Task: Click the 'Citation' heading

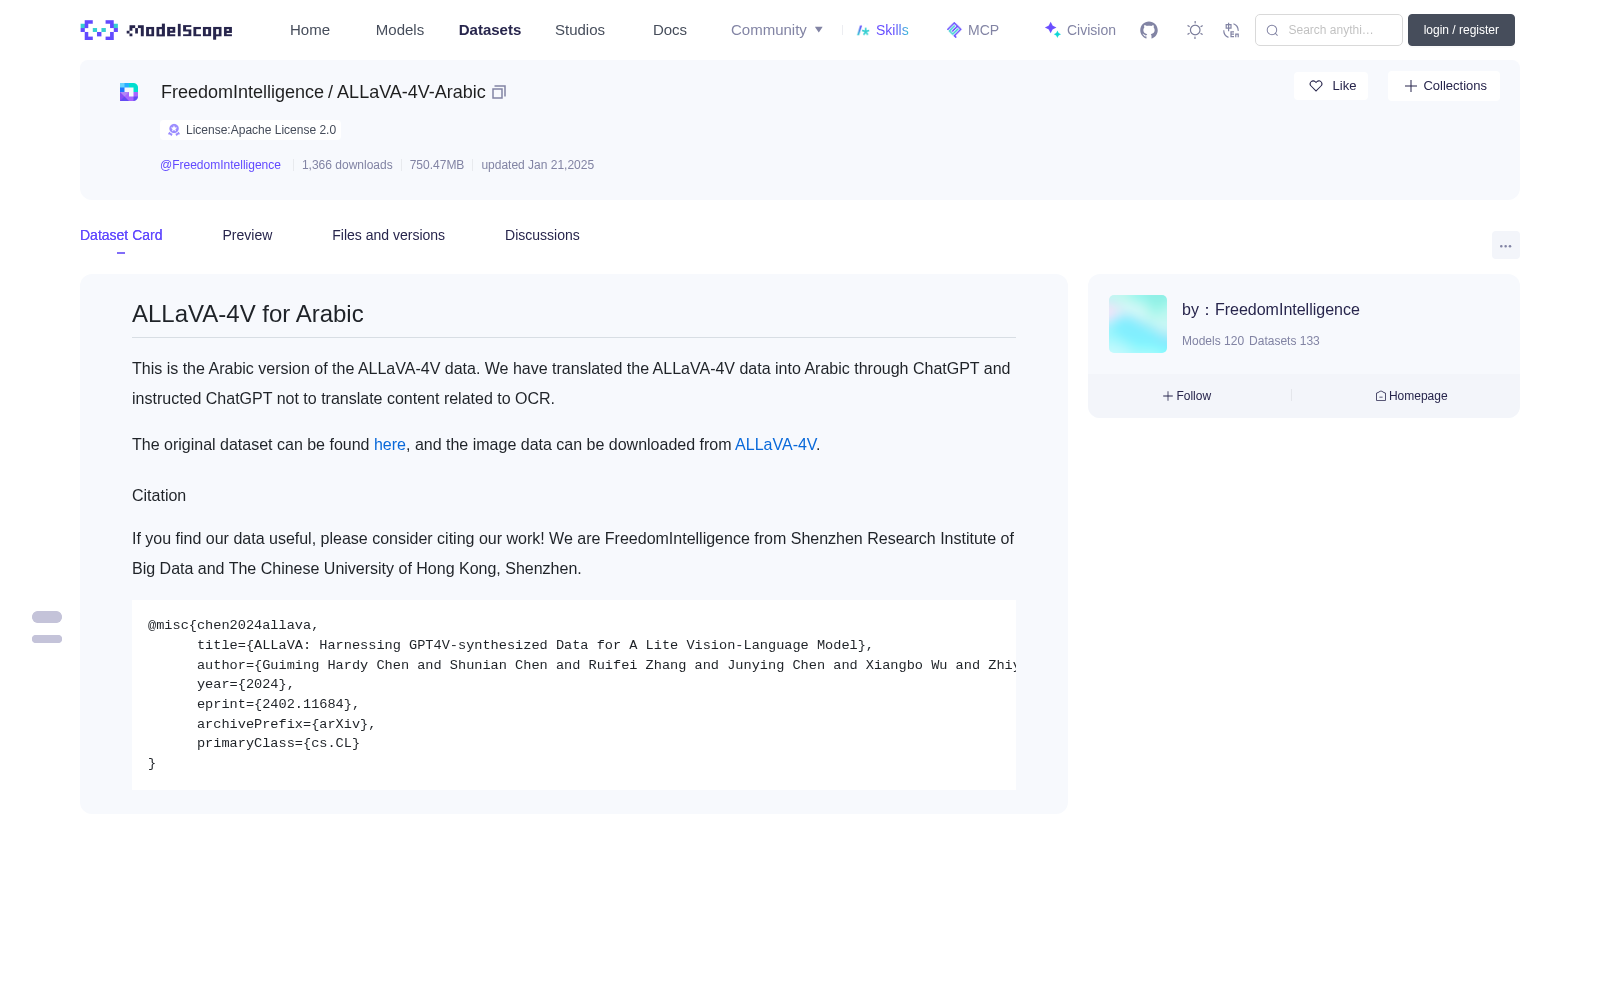Action: [159, 496]
